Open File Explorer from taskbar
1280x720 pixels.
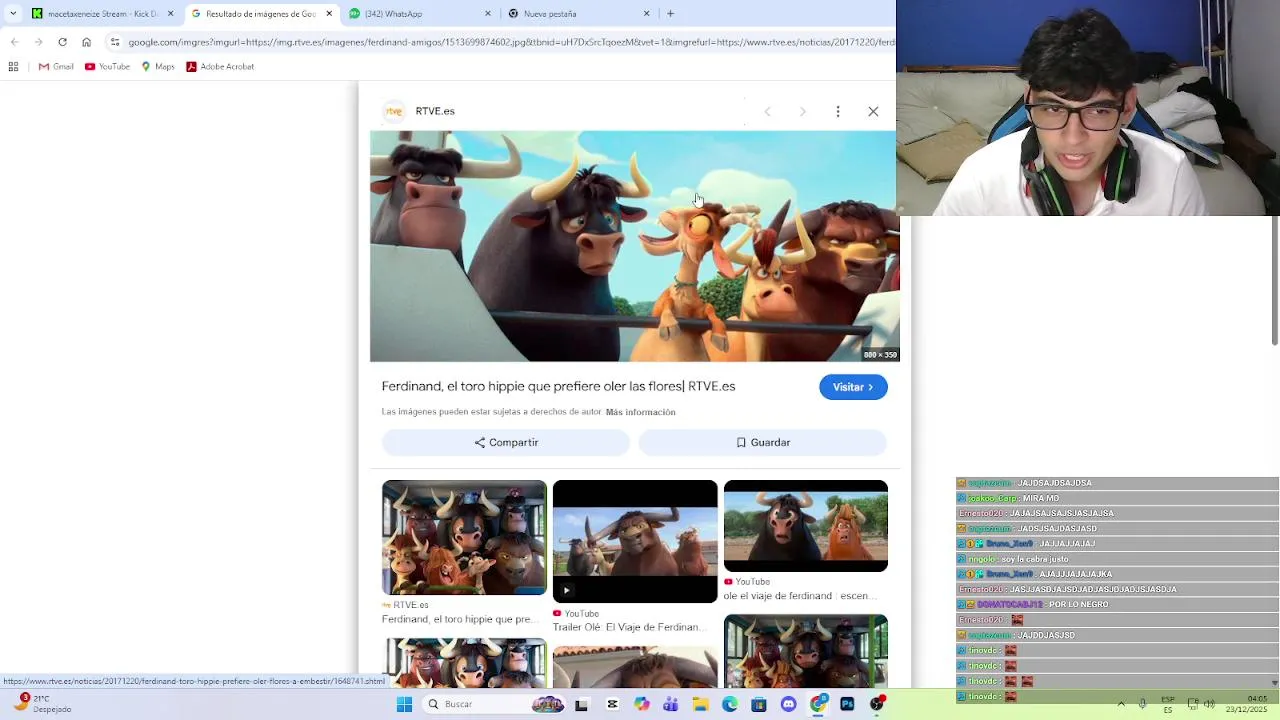click(x=700, y=704)
